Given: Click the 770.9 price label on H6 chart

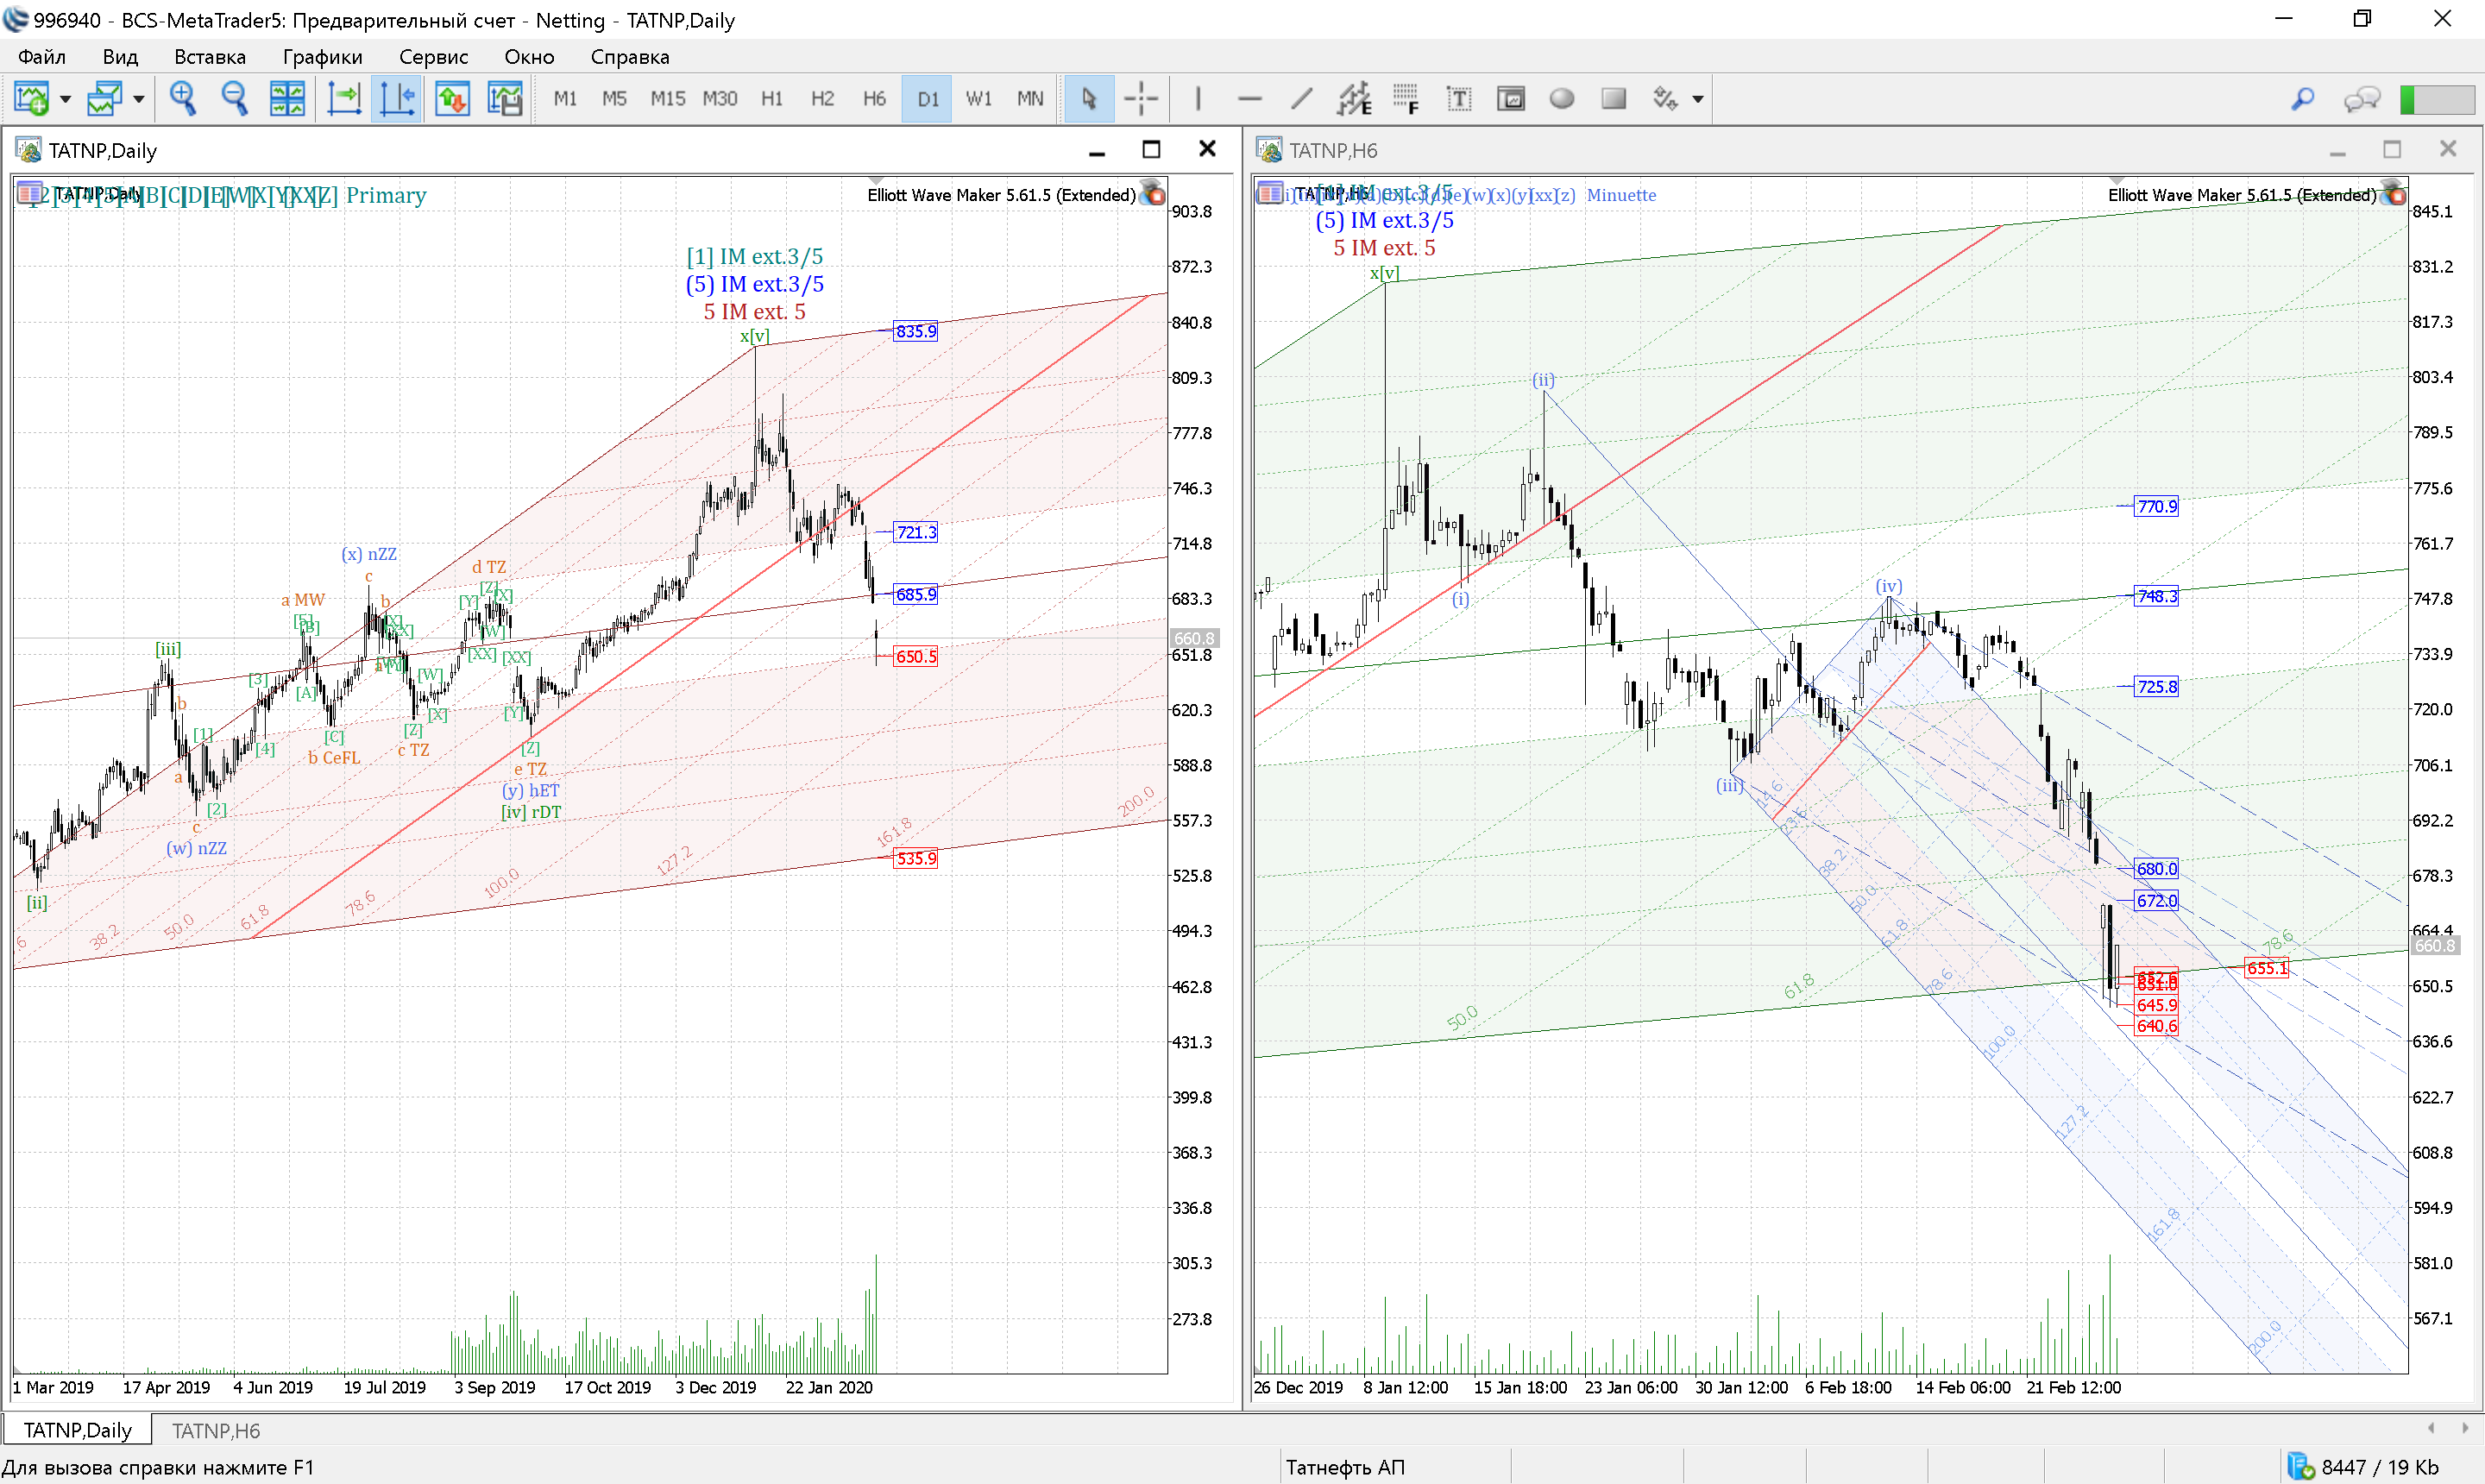Looking at the screenshot, I should coord(2156,506).
